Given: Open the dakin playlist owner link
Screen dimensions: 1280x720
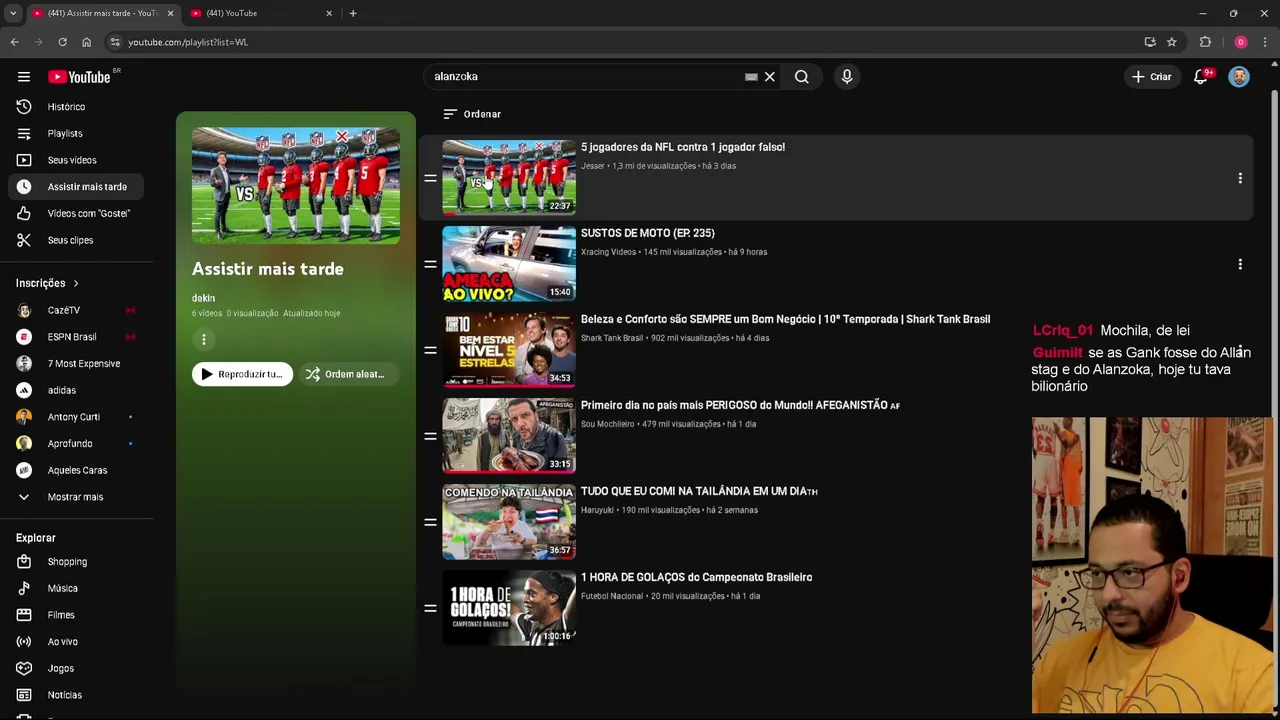Looking at the screenshot, I should (x=203, y=298).
